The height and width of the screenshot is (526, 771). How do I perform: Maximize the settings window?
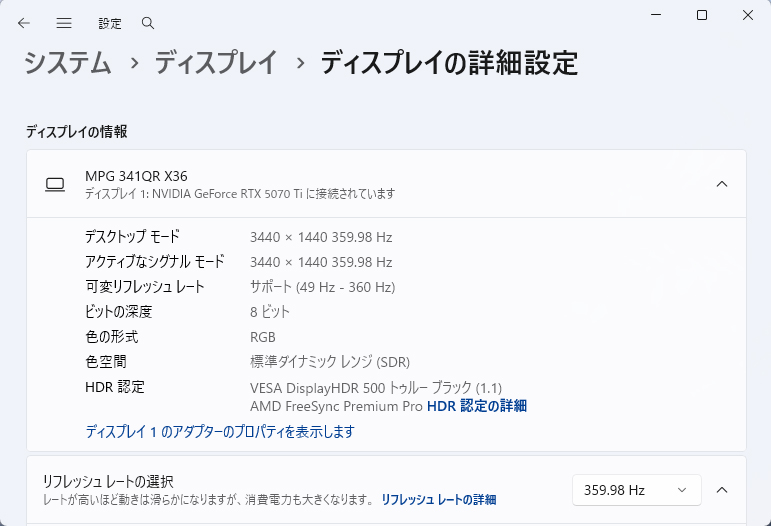[x=702, y=15]
